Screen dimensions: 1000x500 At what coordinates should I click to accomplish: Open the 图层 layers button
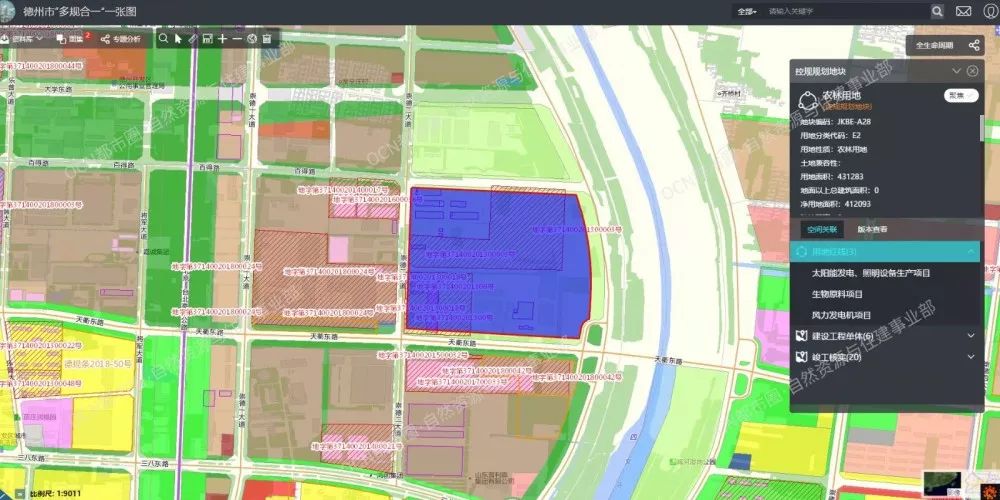coord(72,39)
